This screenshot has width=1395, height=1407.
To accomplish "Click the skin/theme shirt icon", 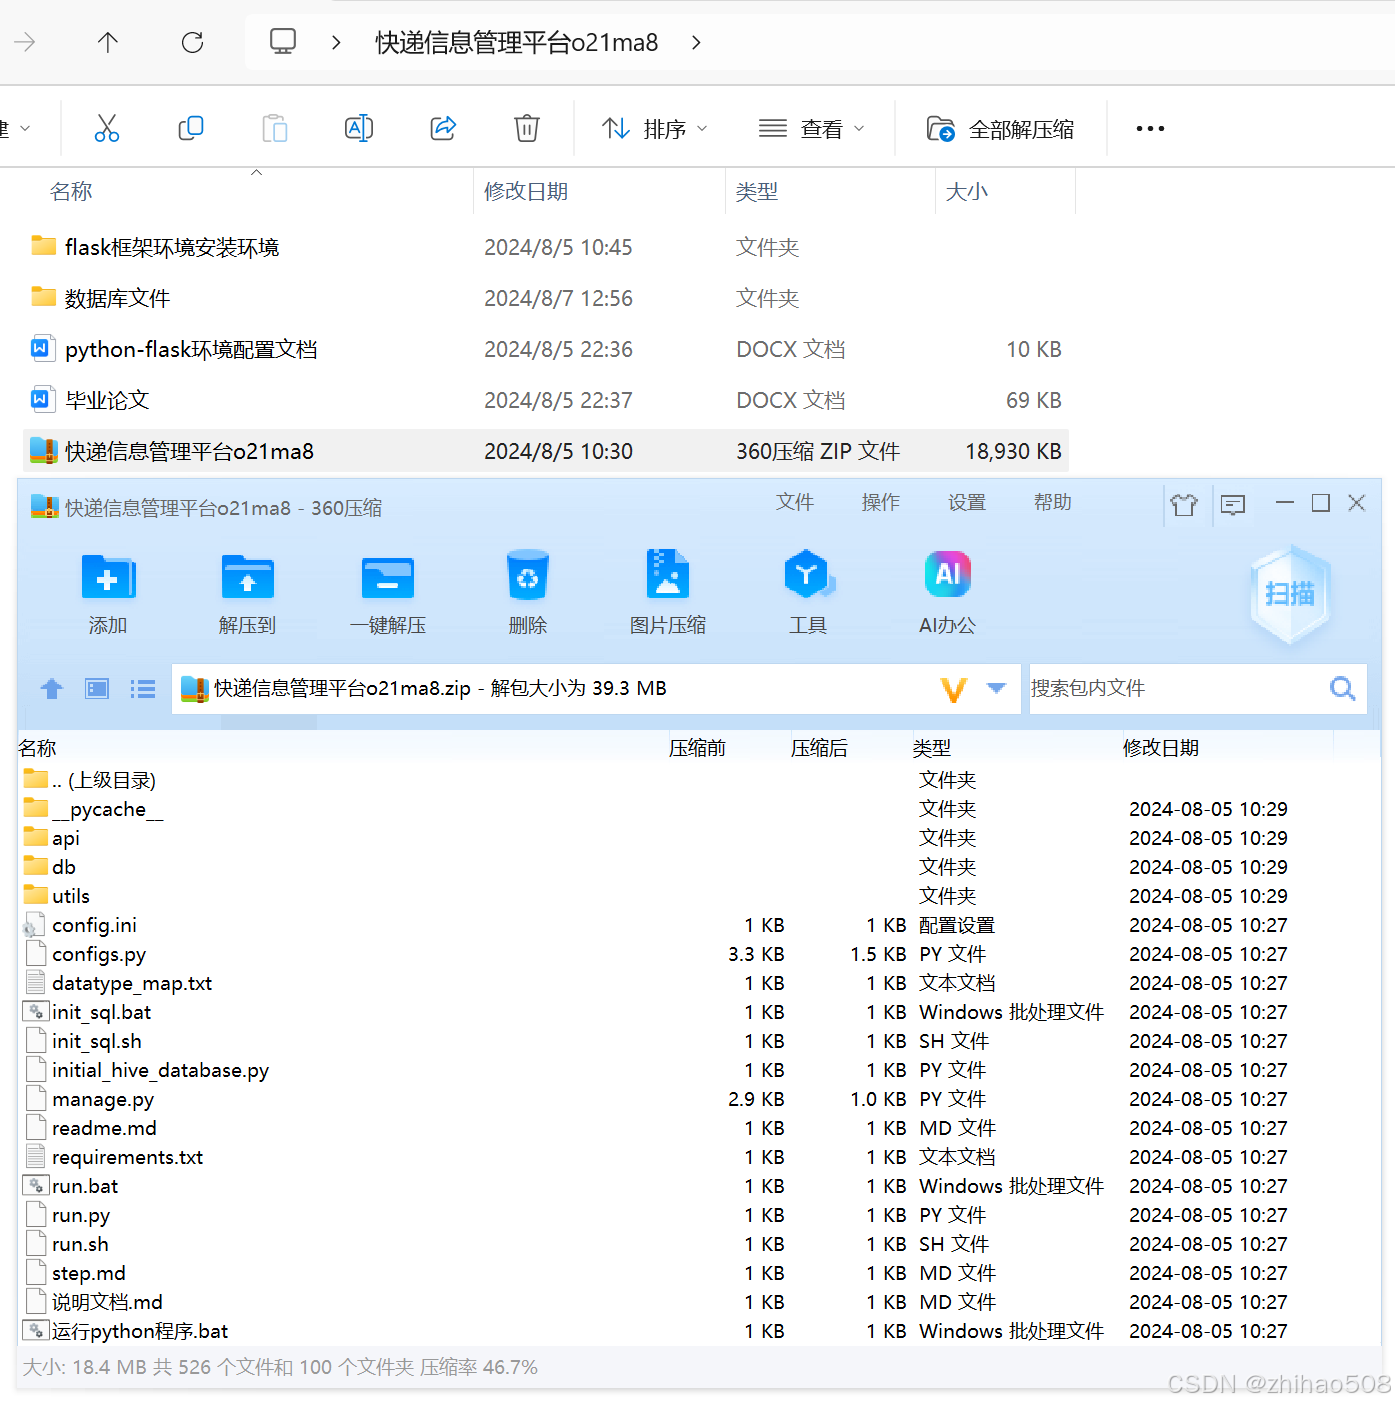I will 1185,505.
